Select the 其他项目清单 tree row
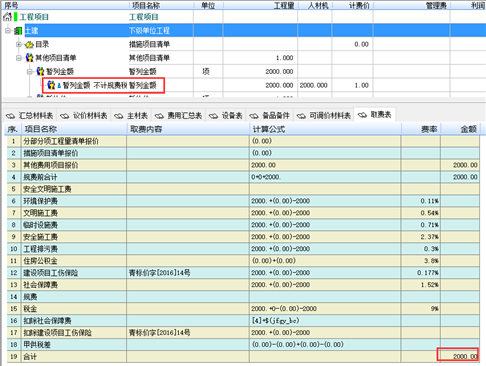Viewport: 486px width, 366px height. [243, 58]
